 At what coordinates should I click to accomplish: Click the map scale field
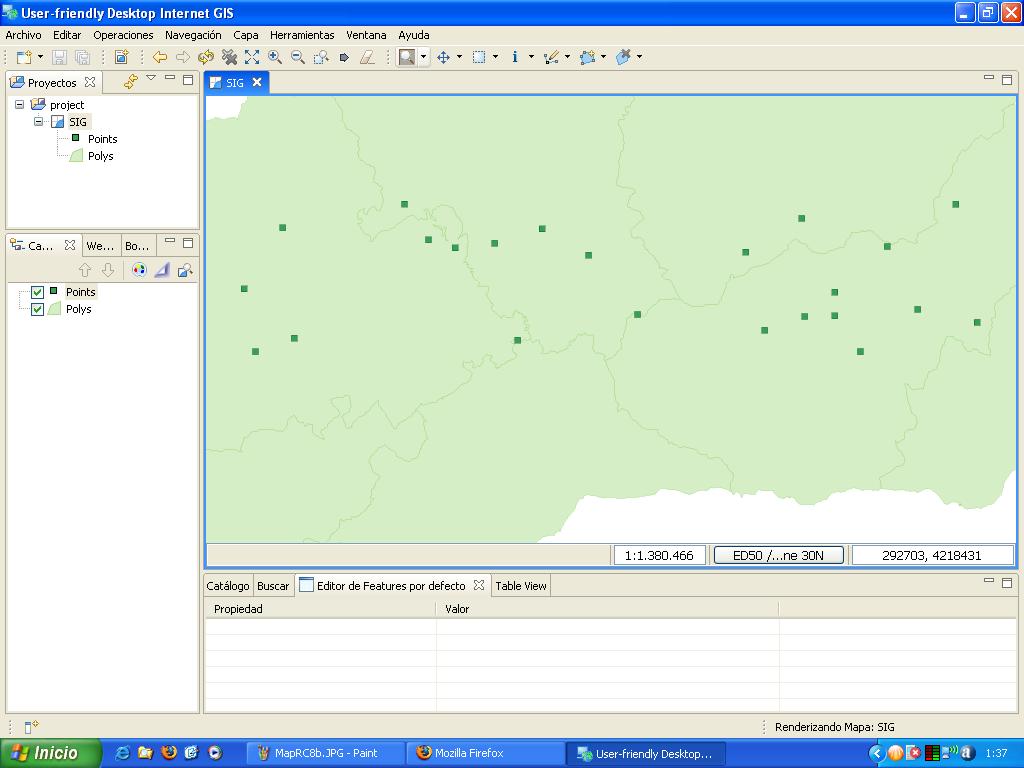click(659, 555)
